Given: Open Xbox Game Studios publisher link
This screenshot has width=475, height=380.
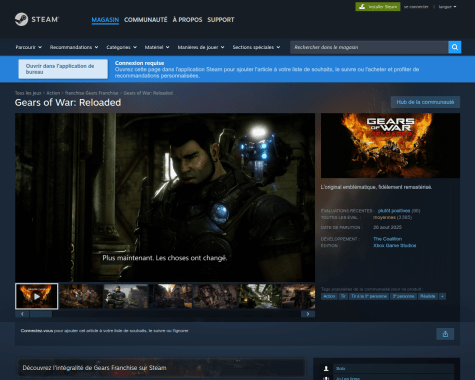Looking at the screenshot, I should pos(395,246).
